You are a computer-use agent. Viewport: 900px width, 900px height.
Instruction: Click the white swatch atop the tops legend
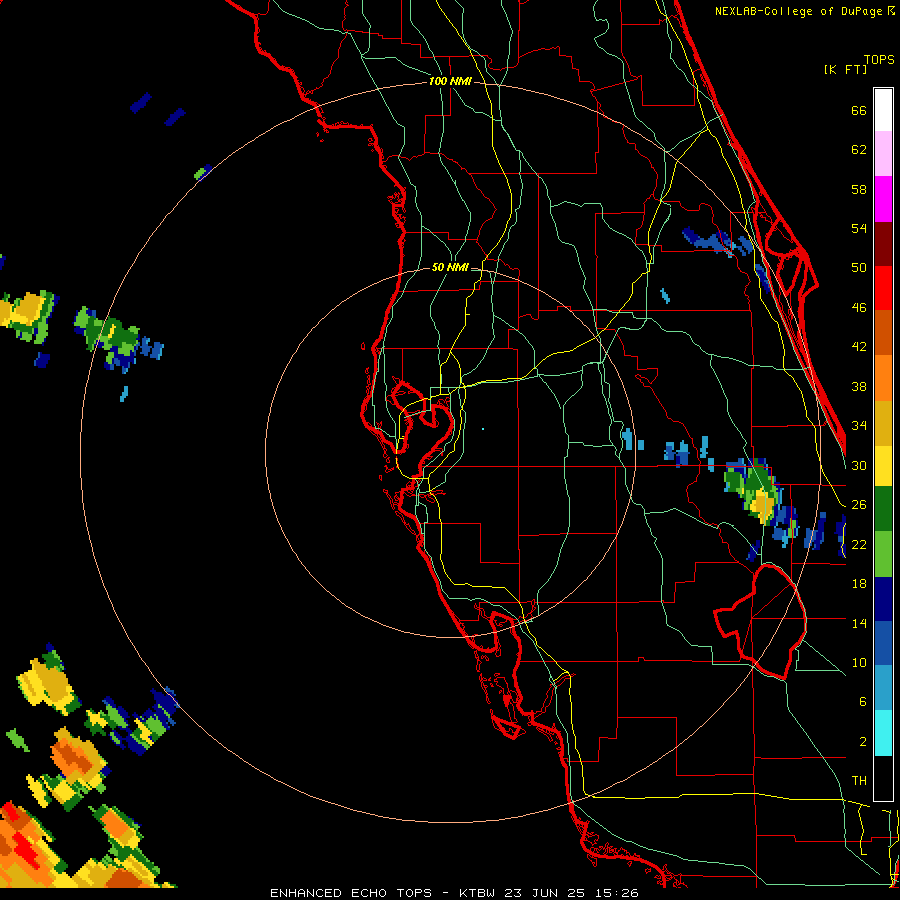pyautogui.click(x=883, y=110)
